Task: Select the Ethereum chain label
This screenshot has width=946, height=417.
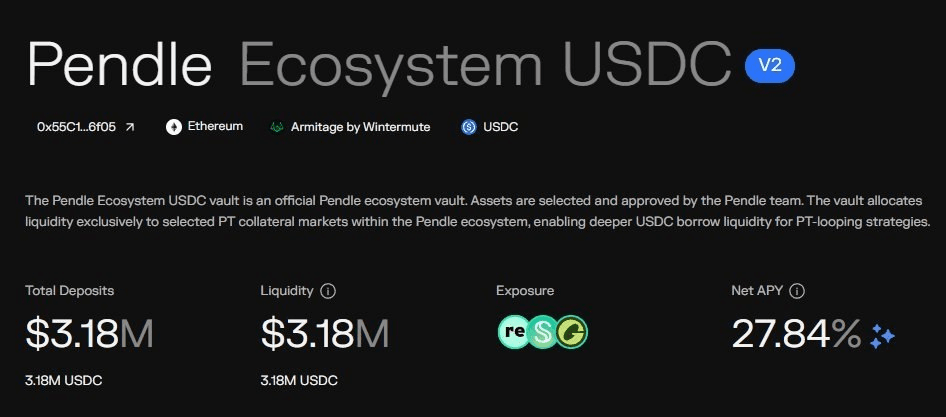Action: 215,127
